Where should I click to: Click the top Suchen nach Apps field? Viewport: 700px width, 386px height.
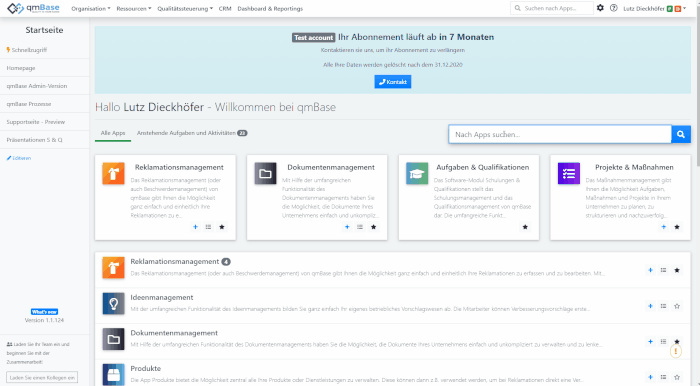(x=552, y=8)
